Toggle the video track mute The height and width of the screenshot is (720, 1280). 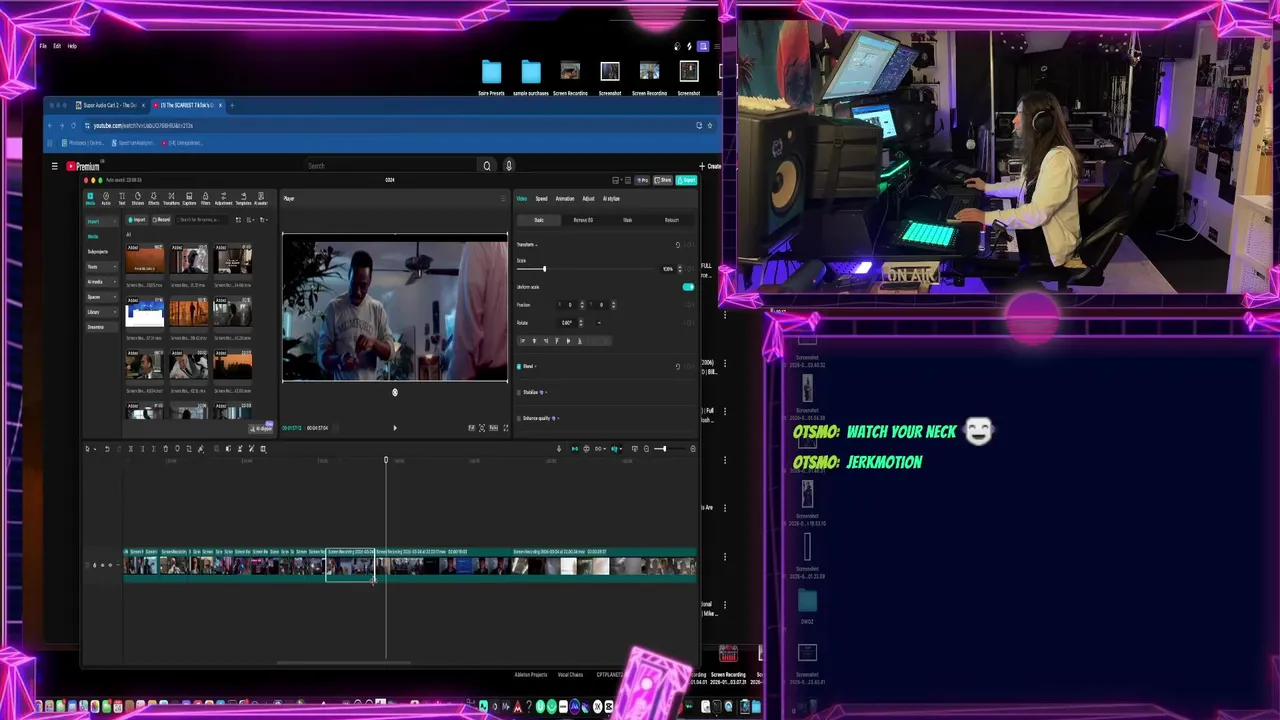coord(110,565)
